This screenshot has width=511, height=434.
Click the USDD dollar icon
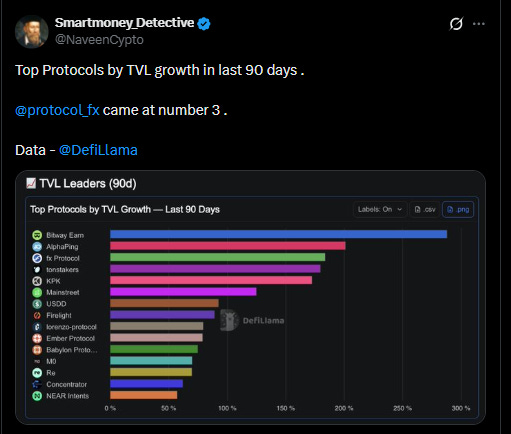pyautogui.click(x=37, y=304)
